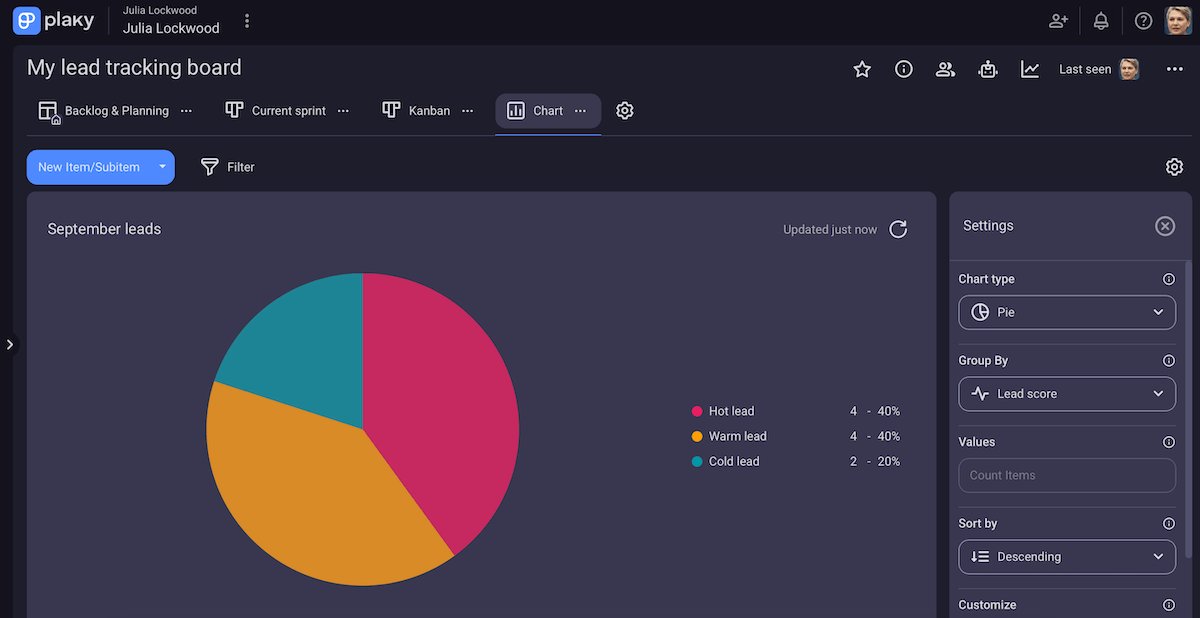Click the New Item/Subitem button
The width and height of the screenshot is (1200, 618).
pyautogui.click(x=91, y=167)
